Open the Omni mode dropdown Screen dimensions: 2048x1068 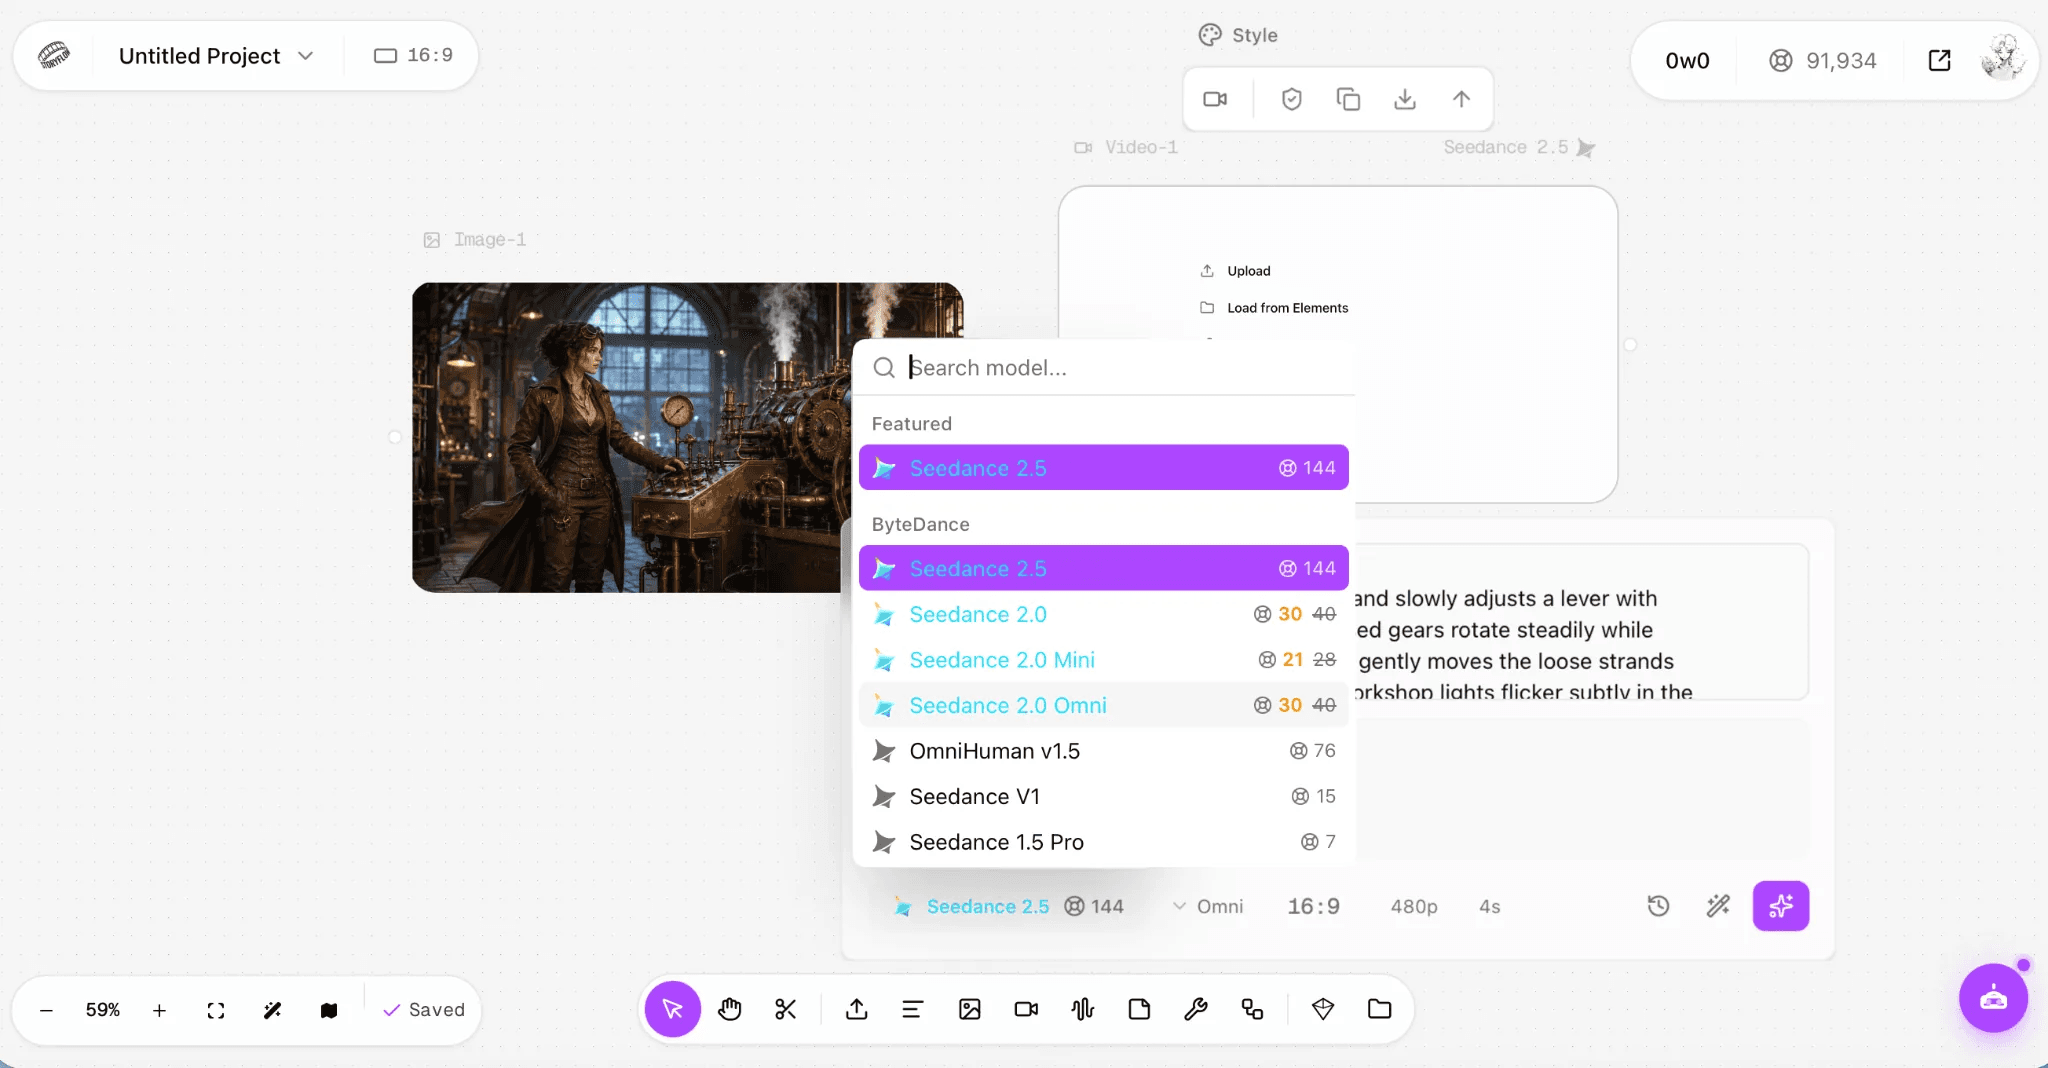[1208, 906]
